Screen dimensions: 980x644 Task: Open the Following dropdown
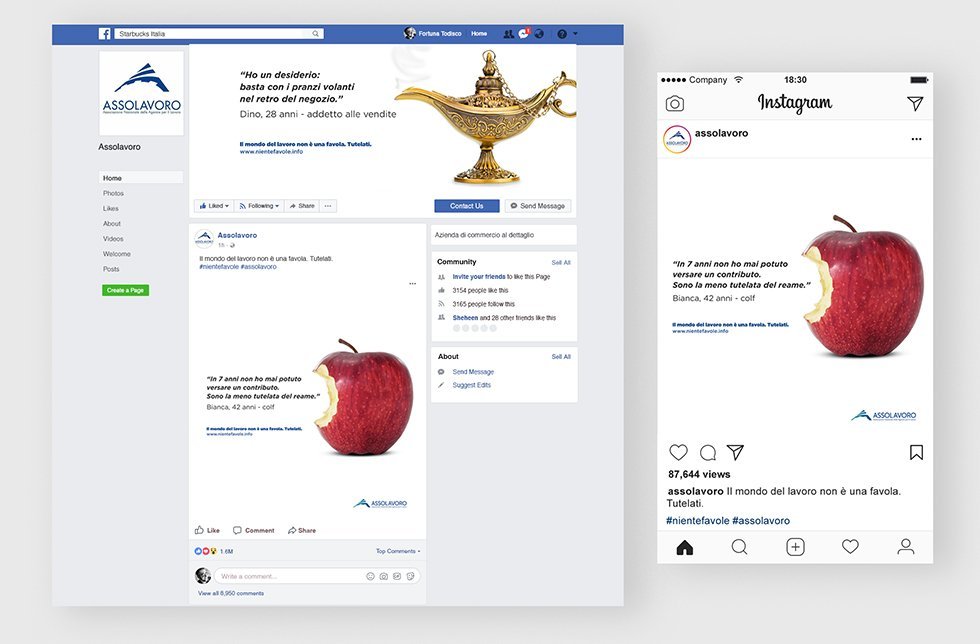tap(259, 206)
